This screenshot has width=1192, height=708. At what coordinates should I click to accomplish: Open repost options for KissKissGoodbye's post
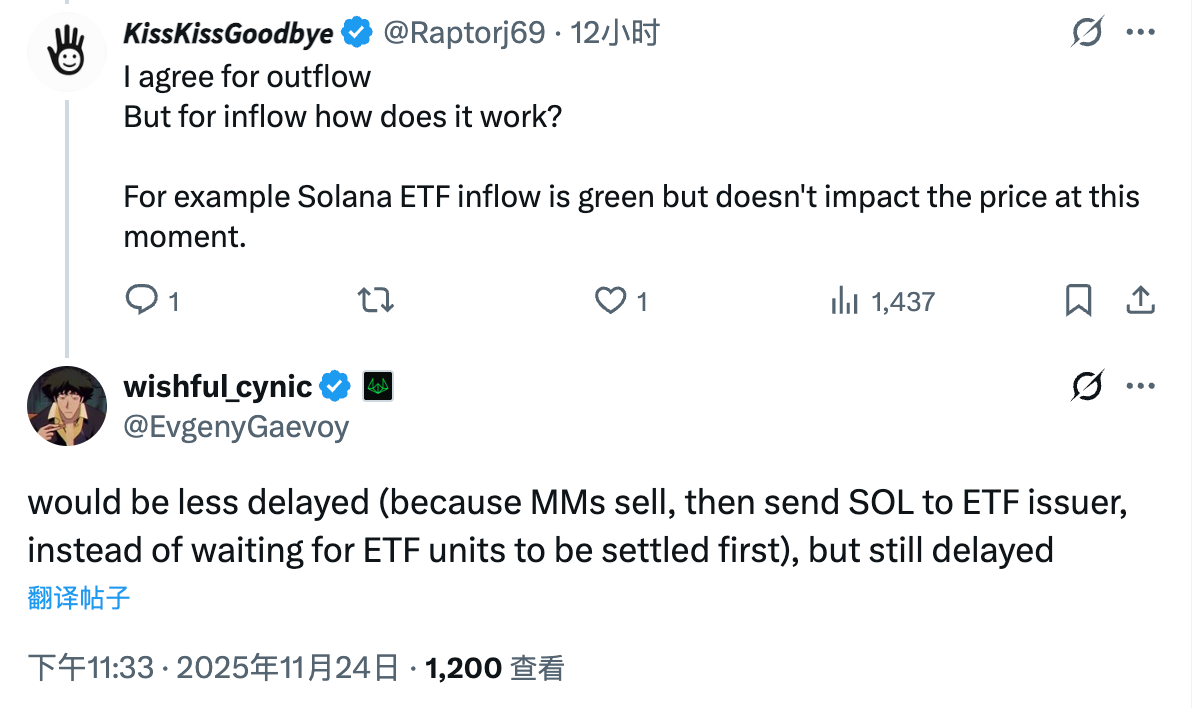click(x=375, y=300)
